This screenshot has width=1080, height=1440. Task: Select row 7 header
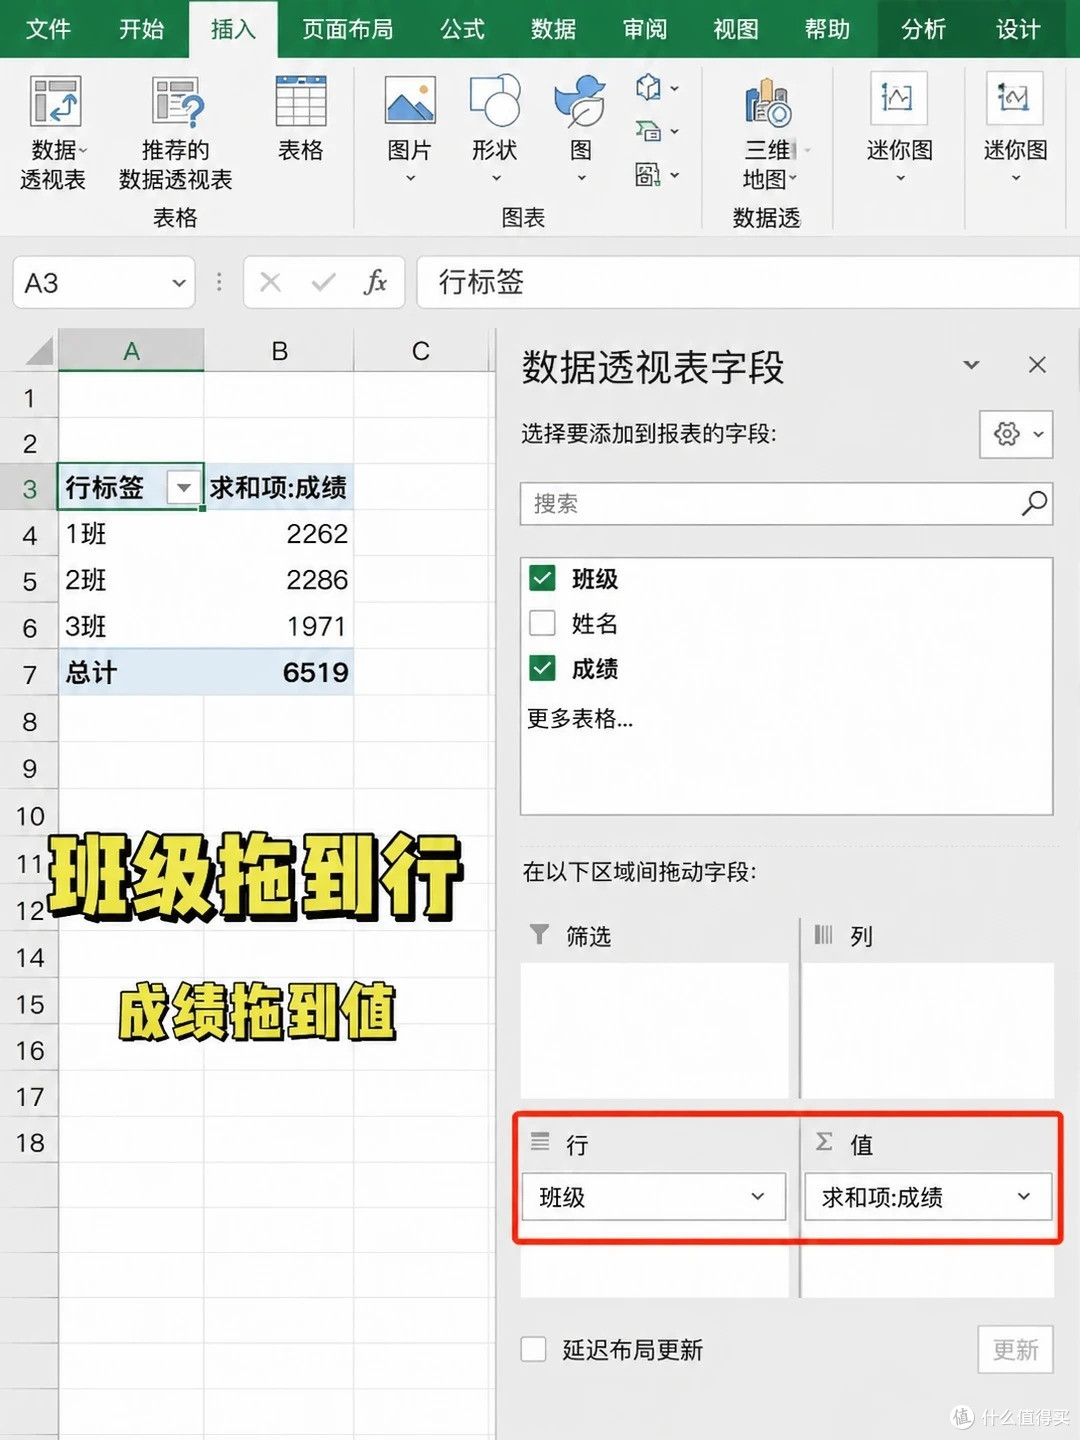[x=29, y=673]
